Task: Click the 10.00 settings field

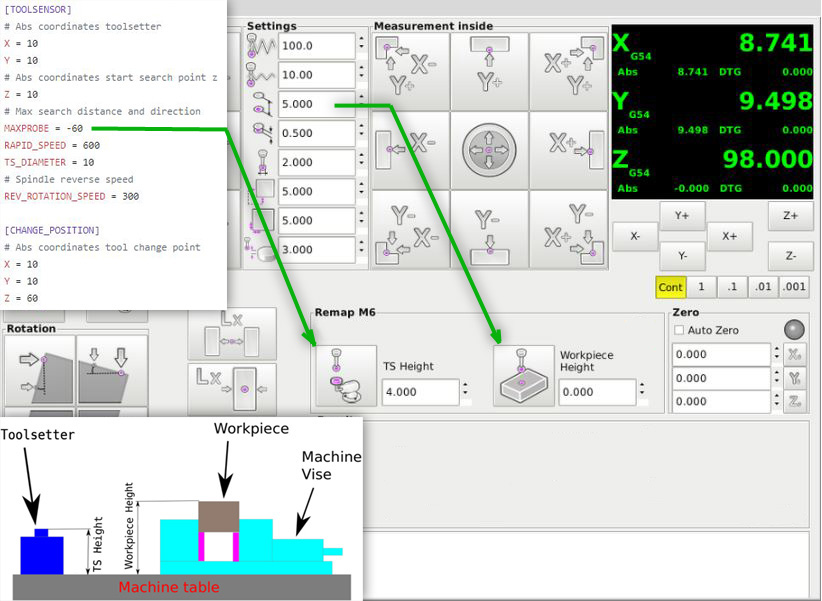Action: 317,75
